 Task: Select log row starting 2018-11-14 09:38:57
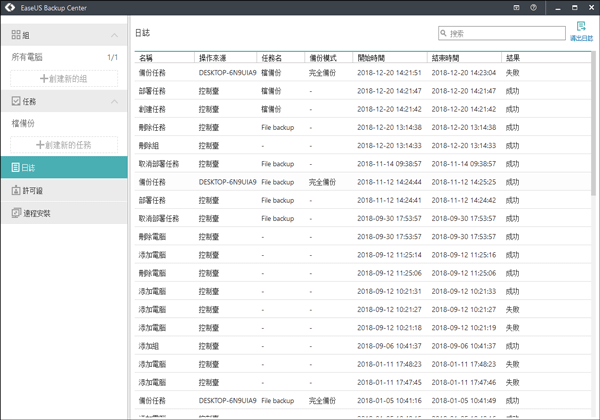363,164
